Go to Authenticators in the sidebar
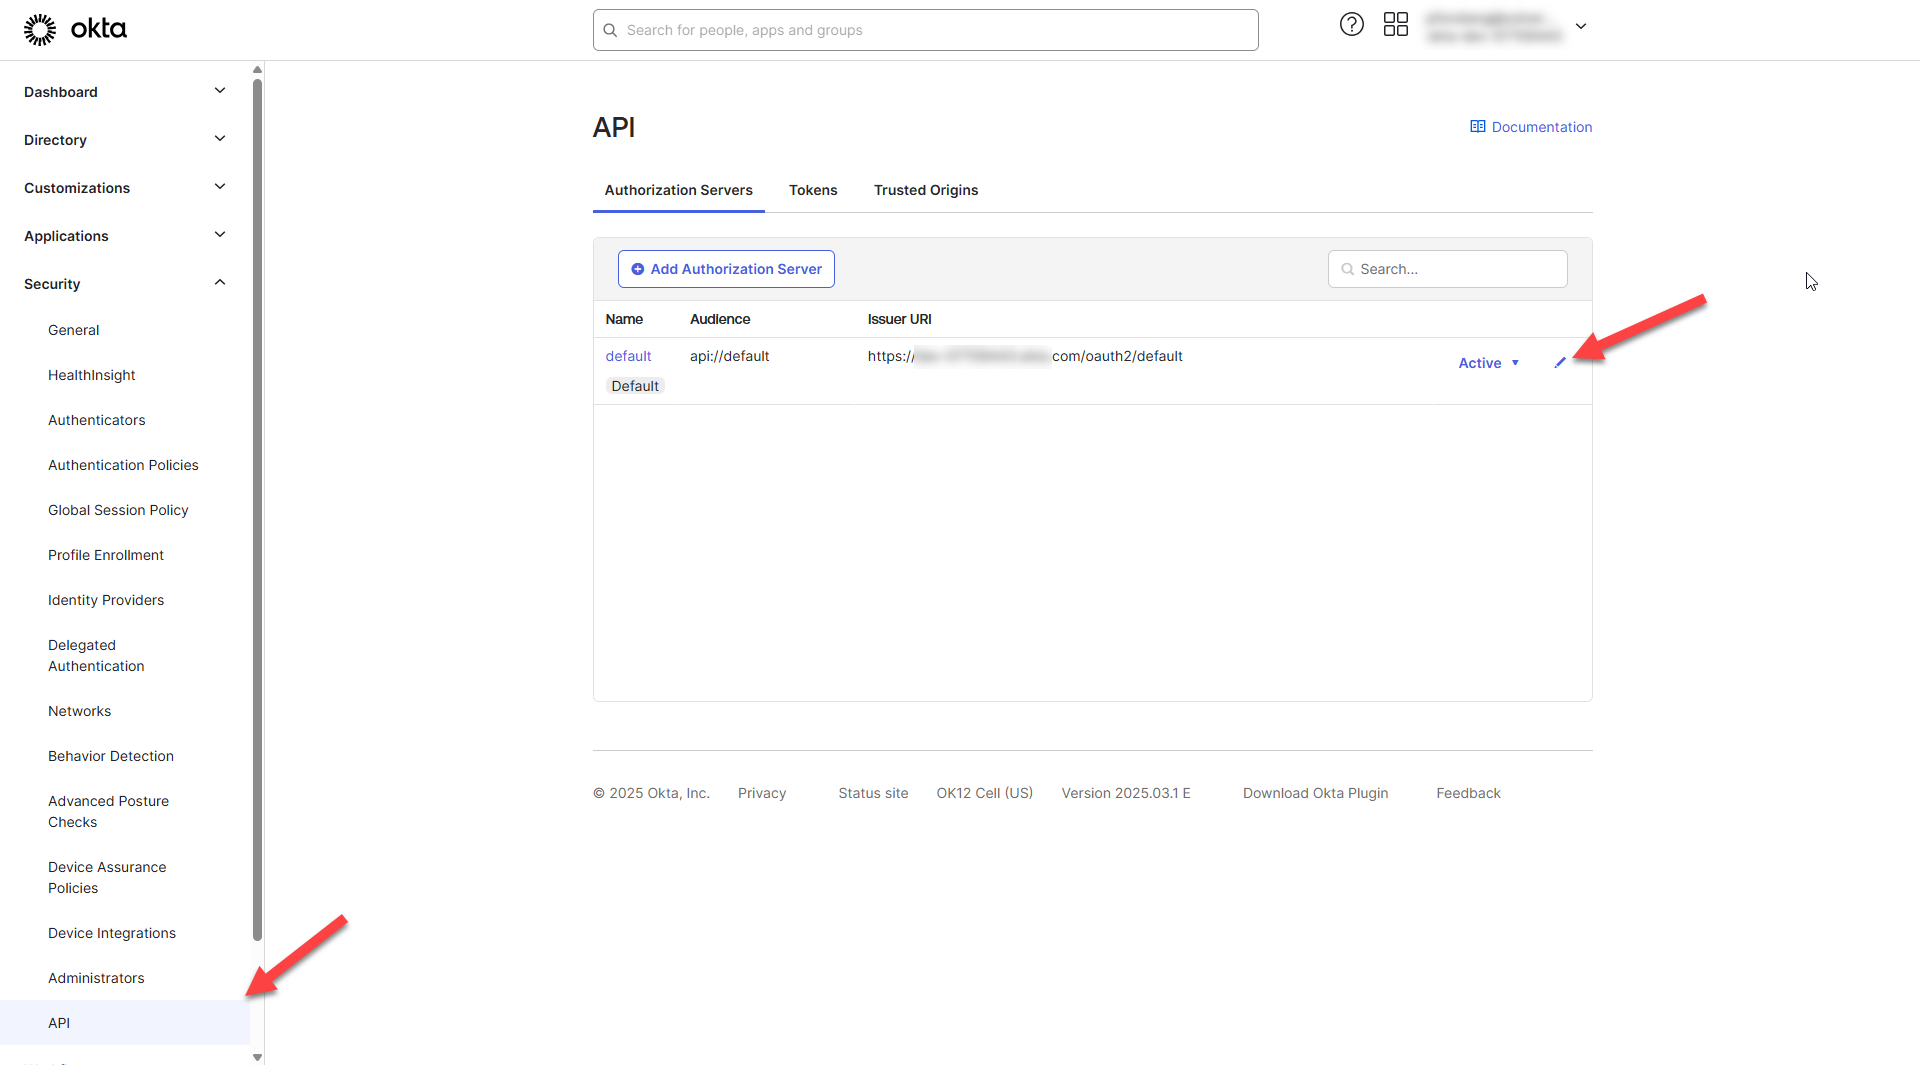 [96, 420]
